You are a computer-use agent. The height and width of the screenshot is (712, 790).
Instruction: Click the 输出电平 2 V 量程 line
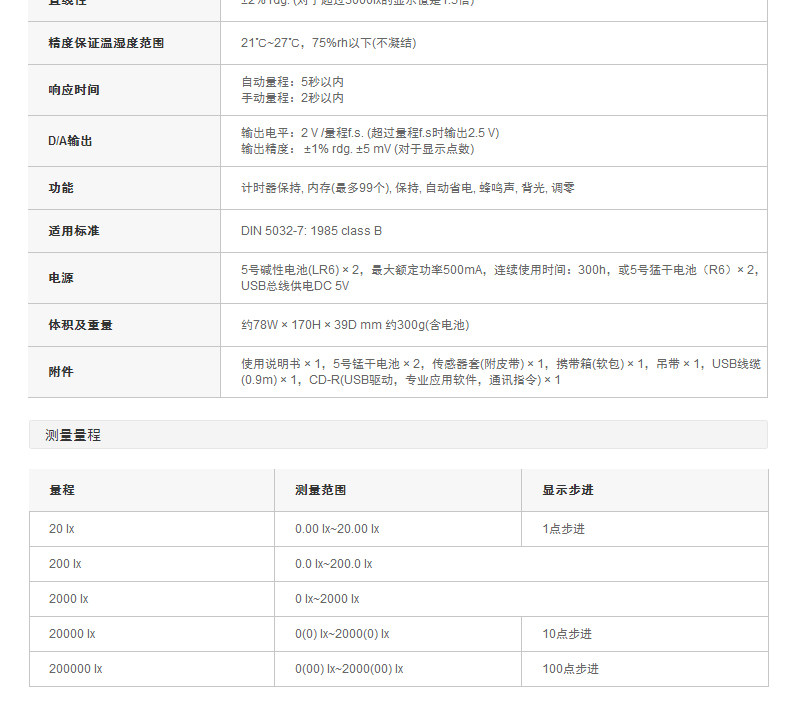tap(370, 133)
